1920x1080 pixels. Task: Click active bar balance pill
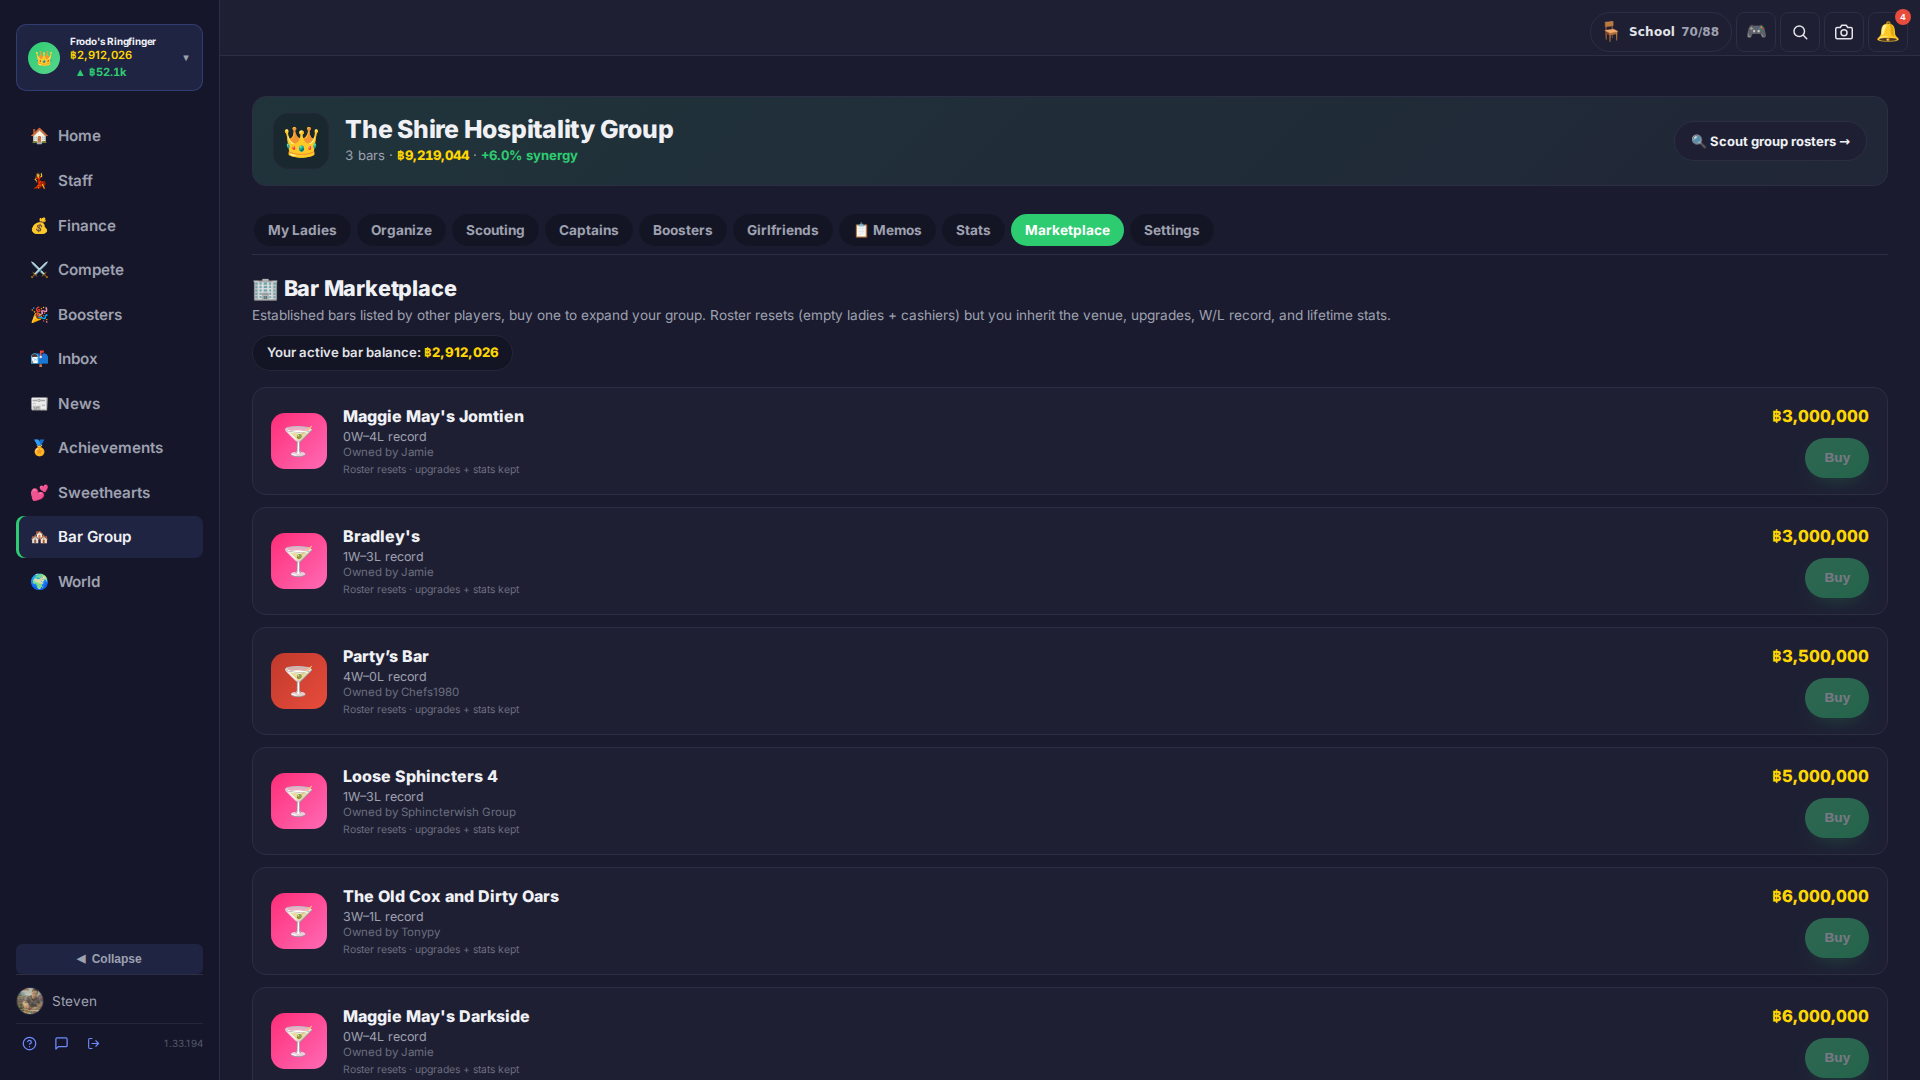coord(382,353)
